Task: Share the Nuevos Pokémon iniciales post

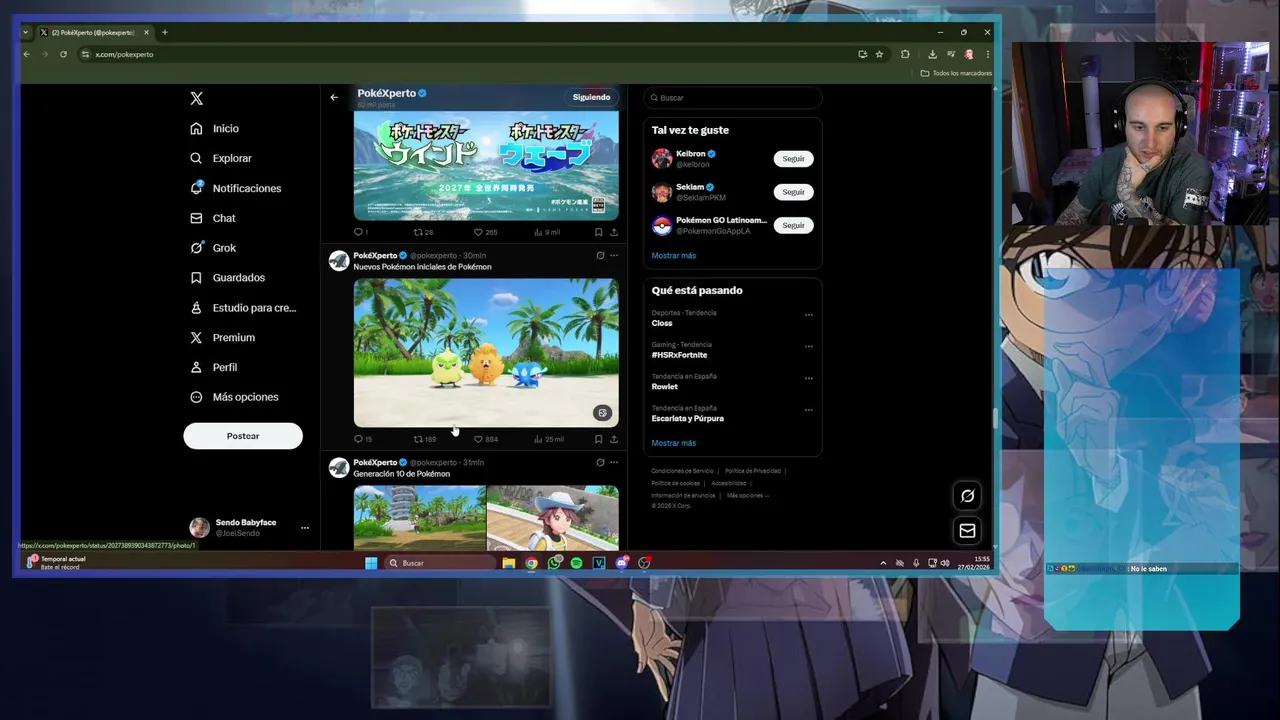Action: [x=614, y=439]
